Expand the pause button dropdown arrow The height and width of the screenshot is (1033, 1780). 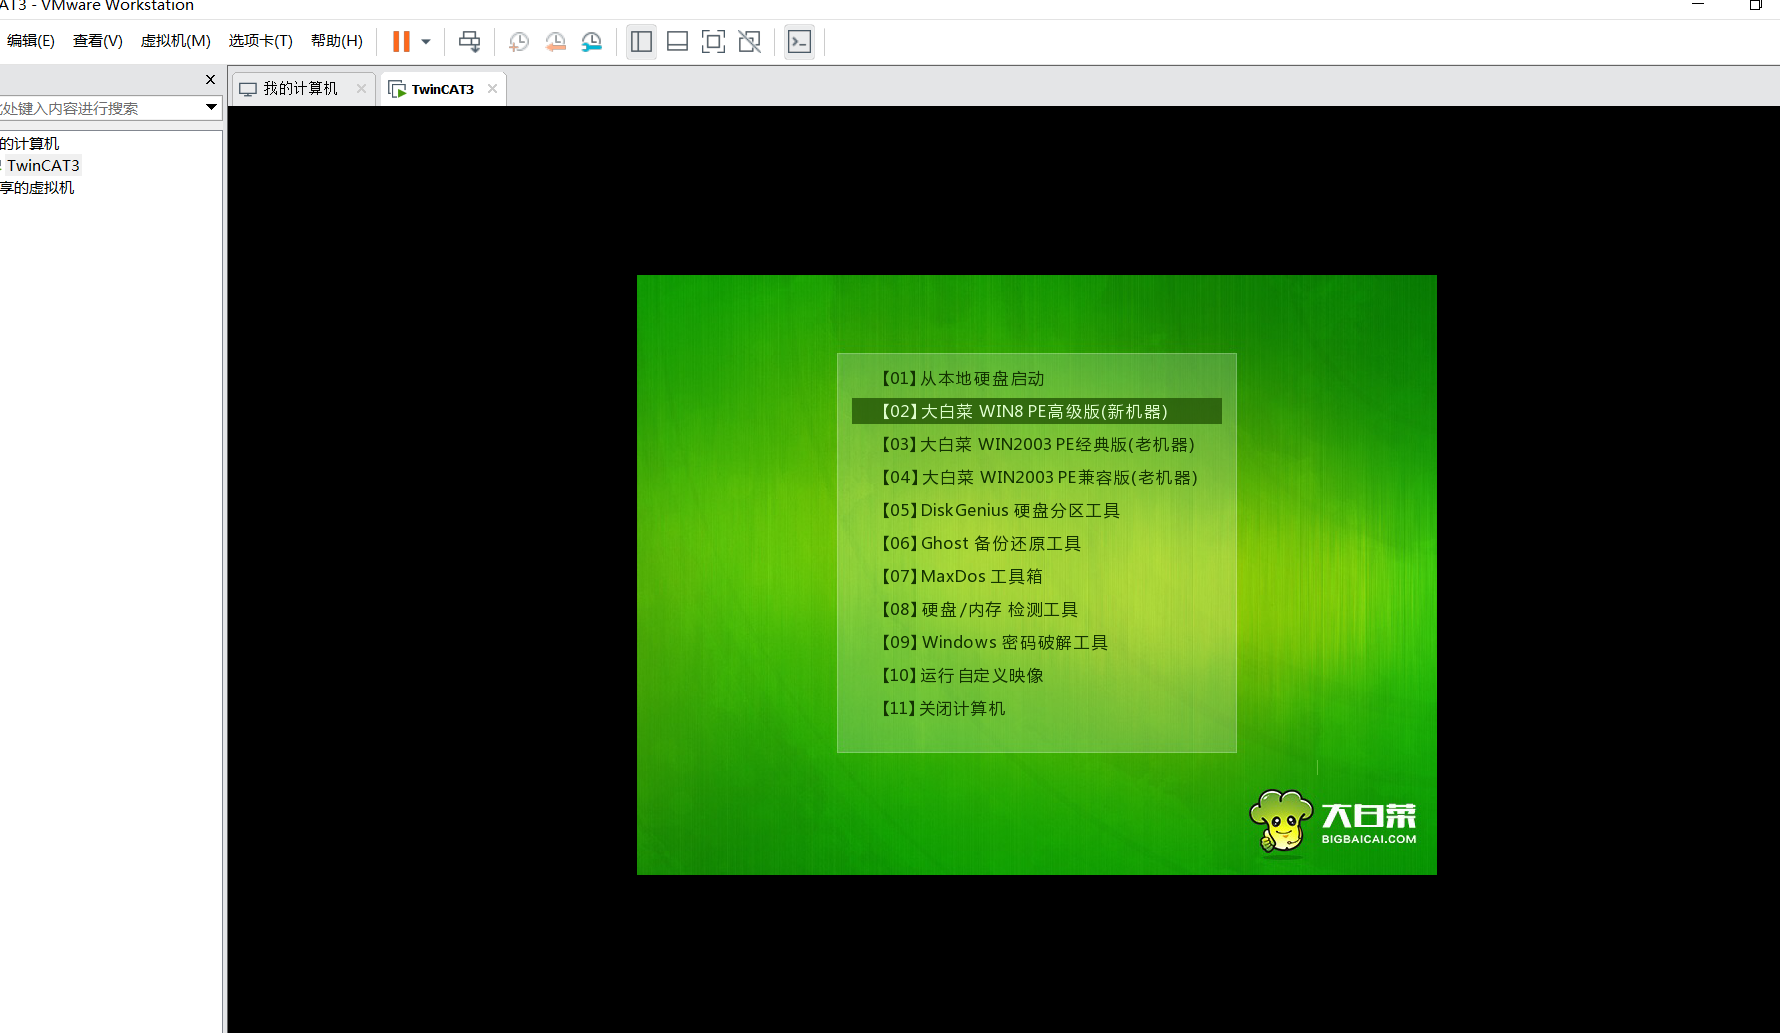(x=425, y=41)
